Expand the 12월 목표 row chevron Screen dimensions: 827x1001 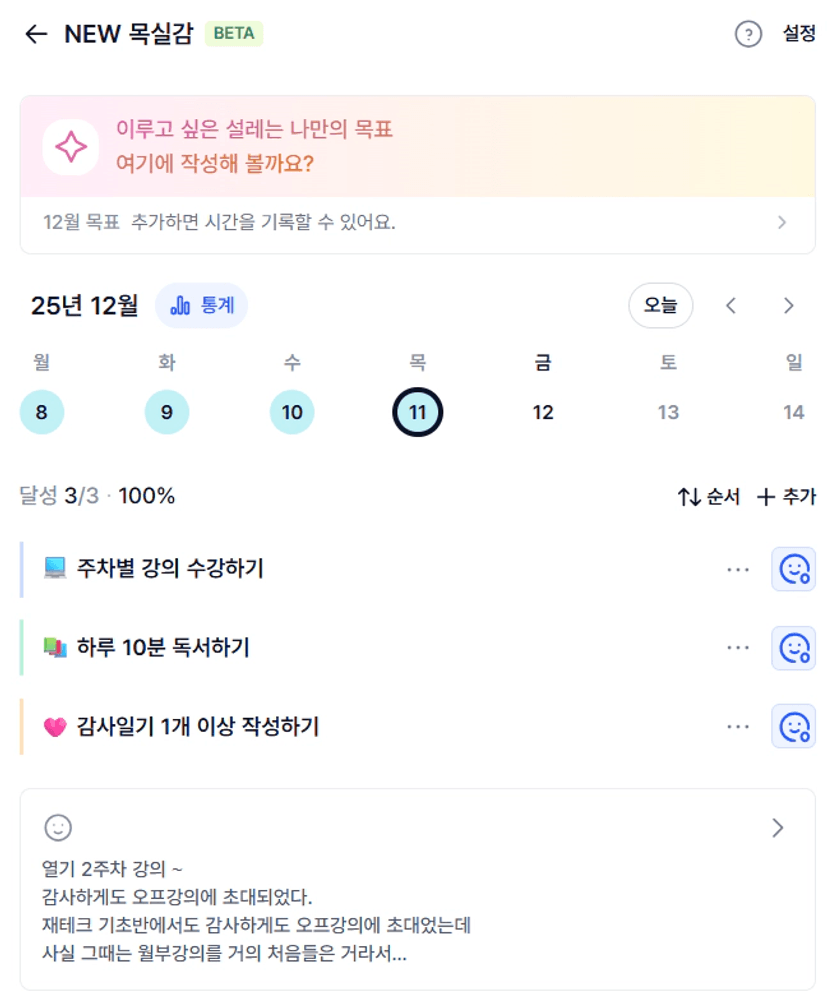782,222
